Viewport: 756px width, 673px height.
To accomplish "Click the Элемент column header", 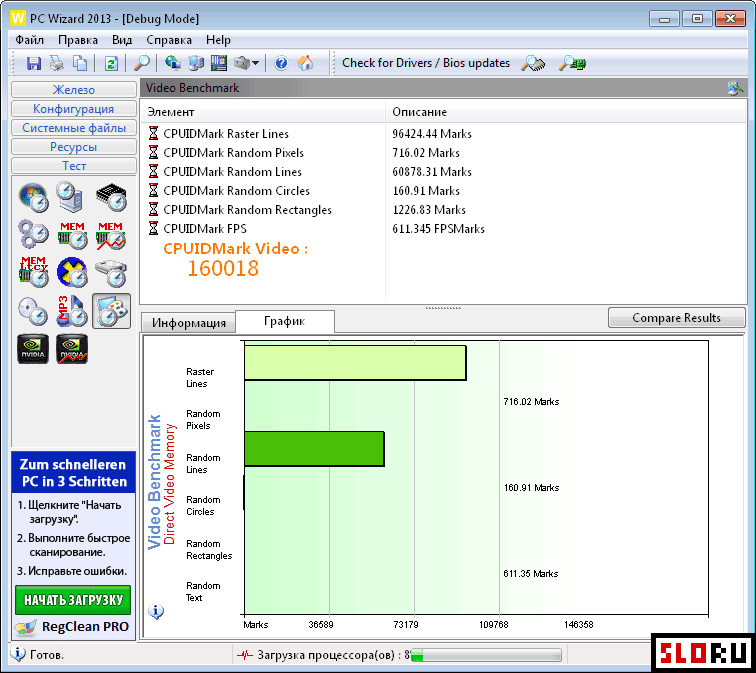I will [263, 112].
